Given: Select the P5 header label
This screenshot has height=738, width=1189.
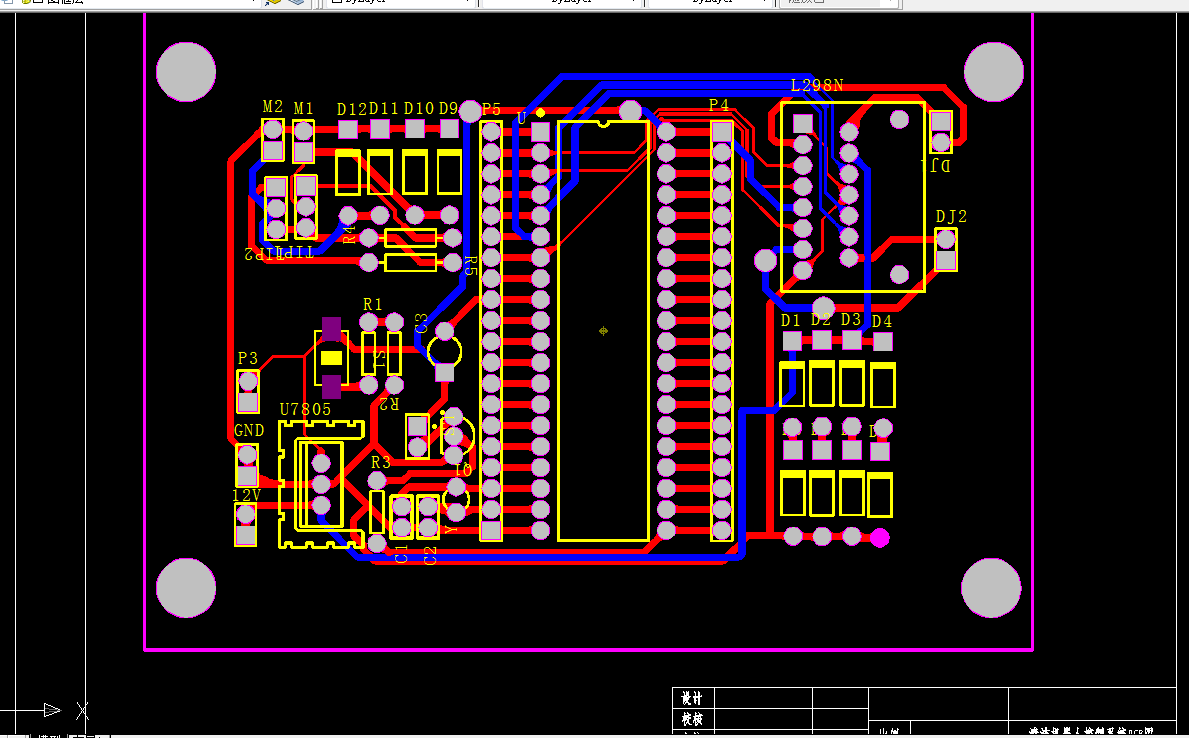Looking at the screenshot, I should coord(491,109).
